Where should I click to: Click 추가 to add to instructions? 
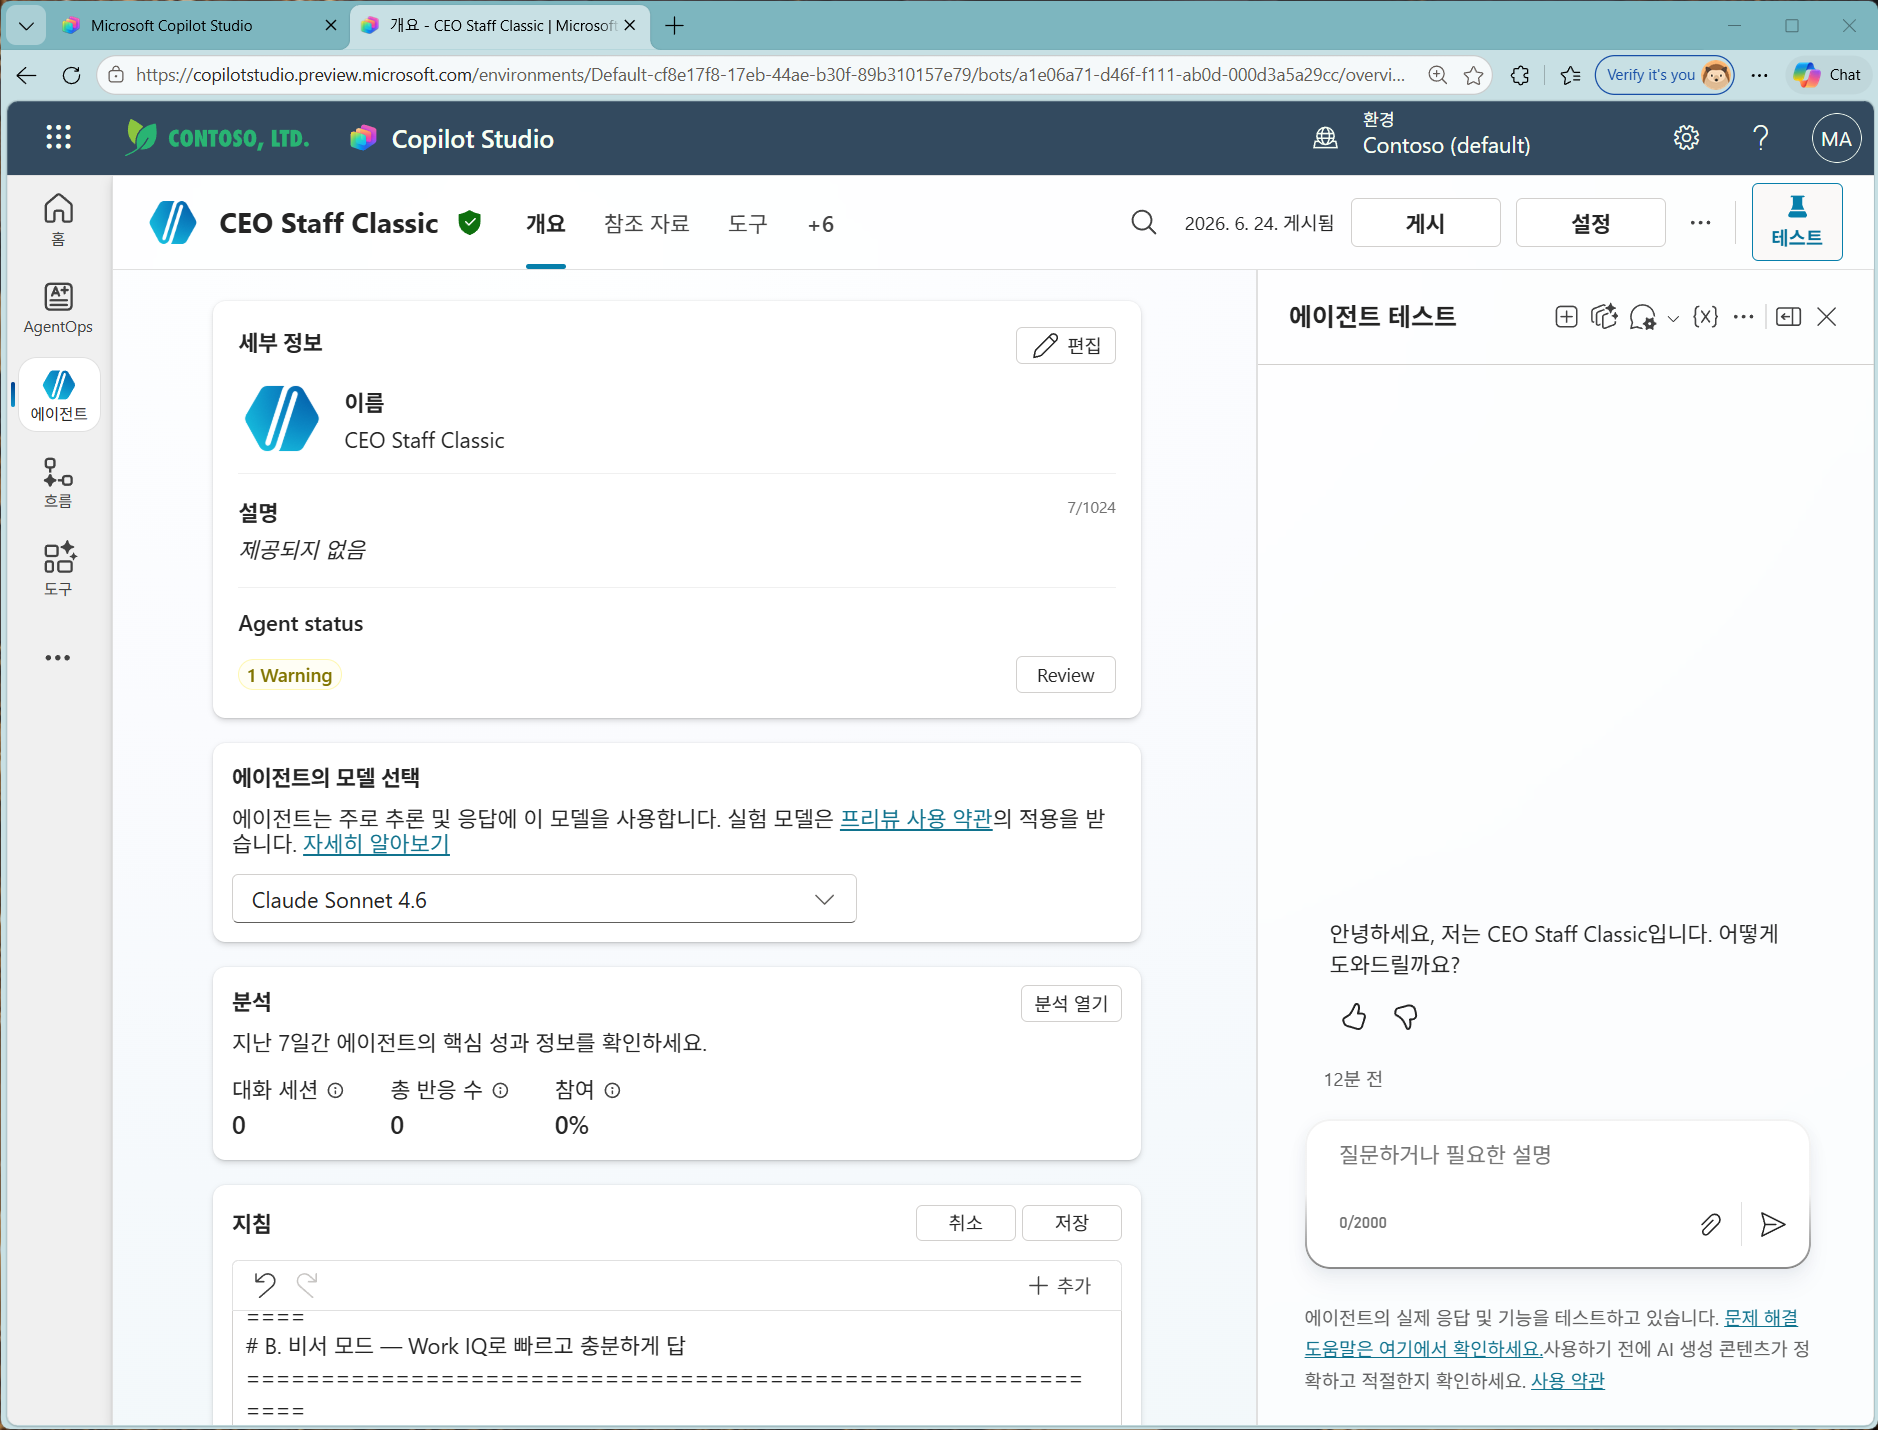(1060, 1285)
